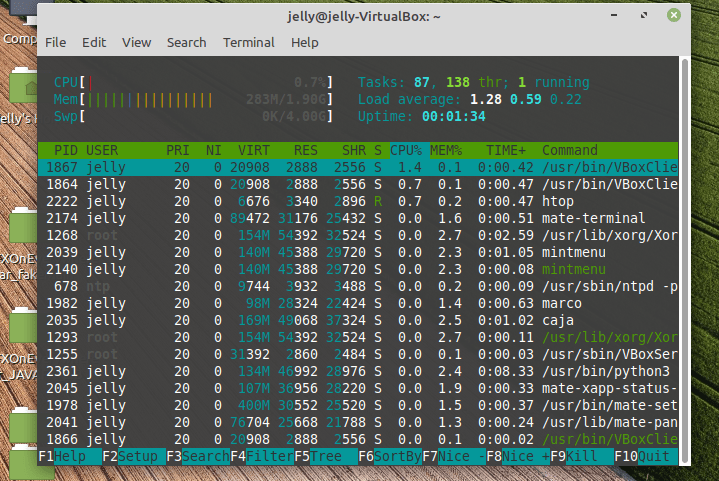Sort by the Command column header
719x481 pixels.
coord(570,150)
